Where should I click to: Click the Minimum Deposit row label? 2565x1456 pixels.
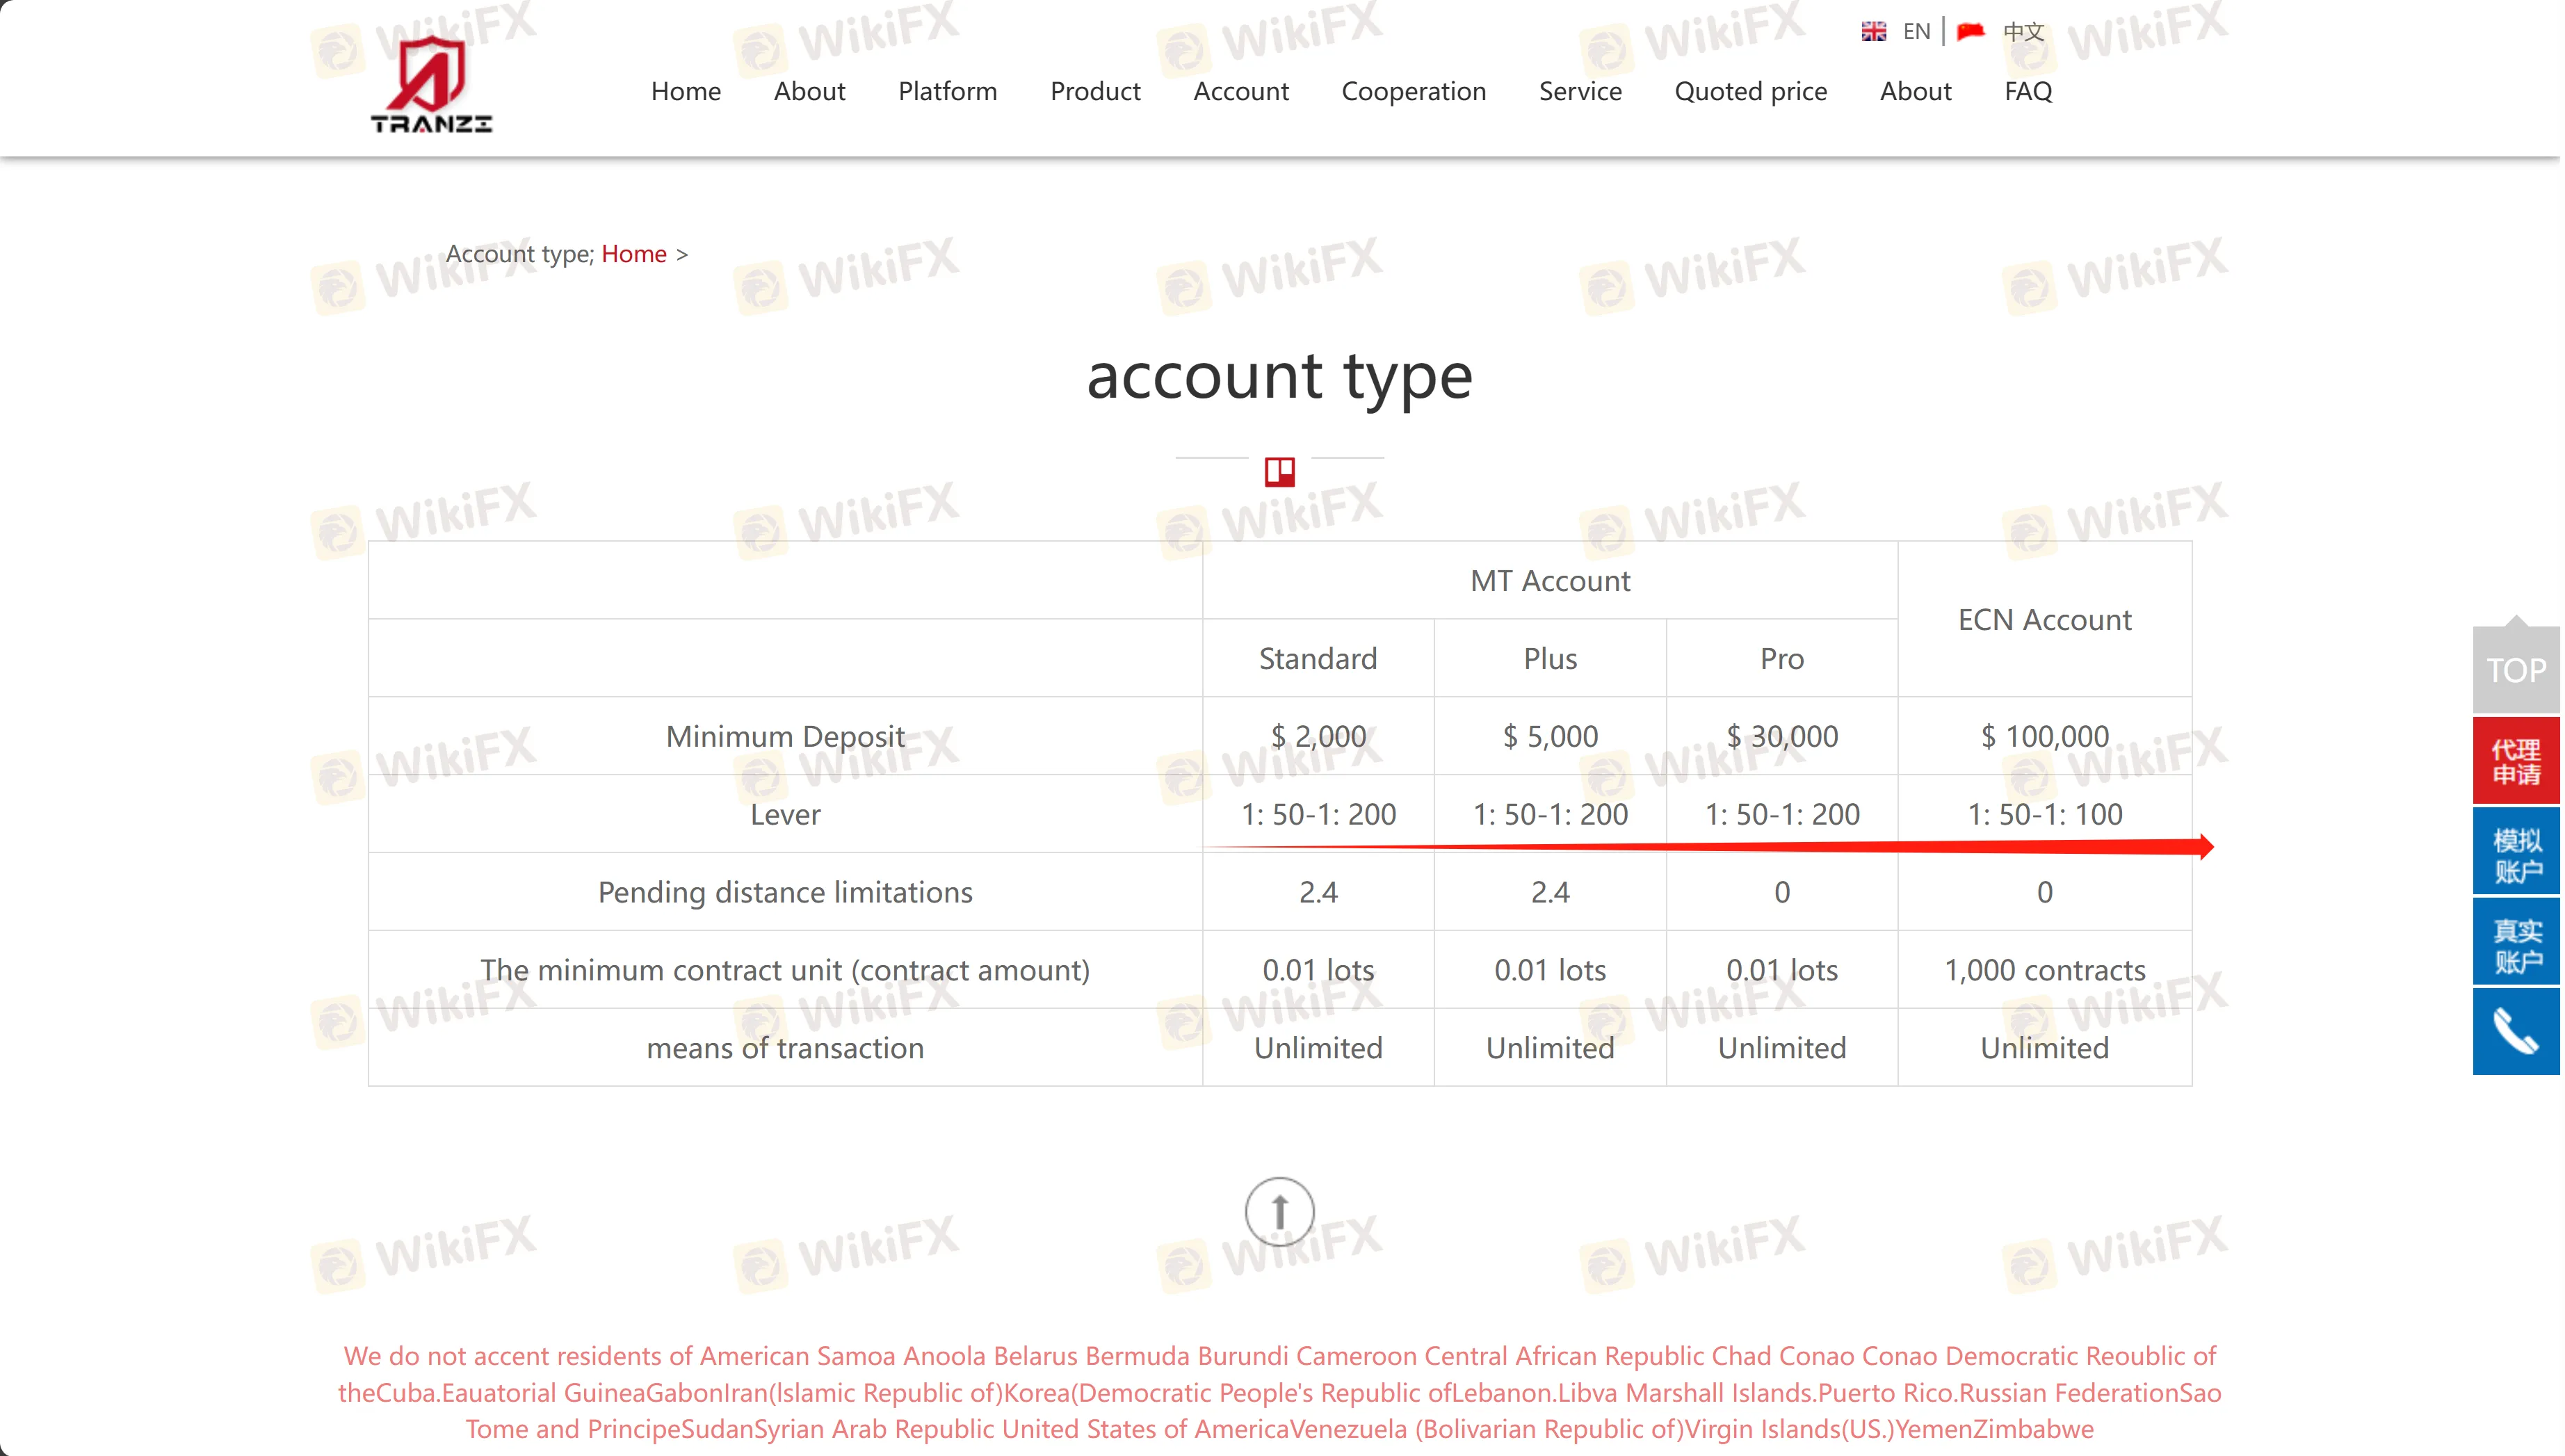pos(785,737)
